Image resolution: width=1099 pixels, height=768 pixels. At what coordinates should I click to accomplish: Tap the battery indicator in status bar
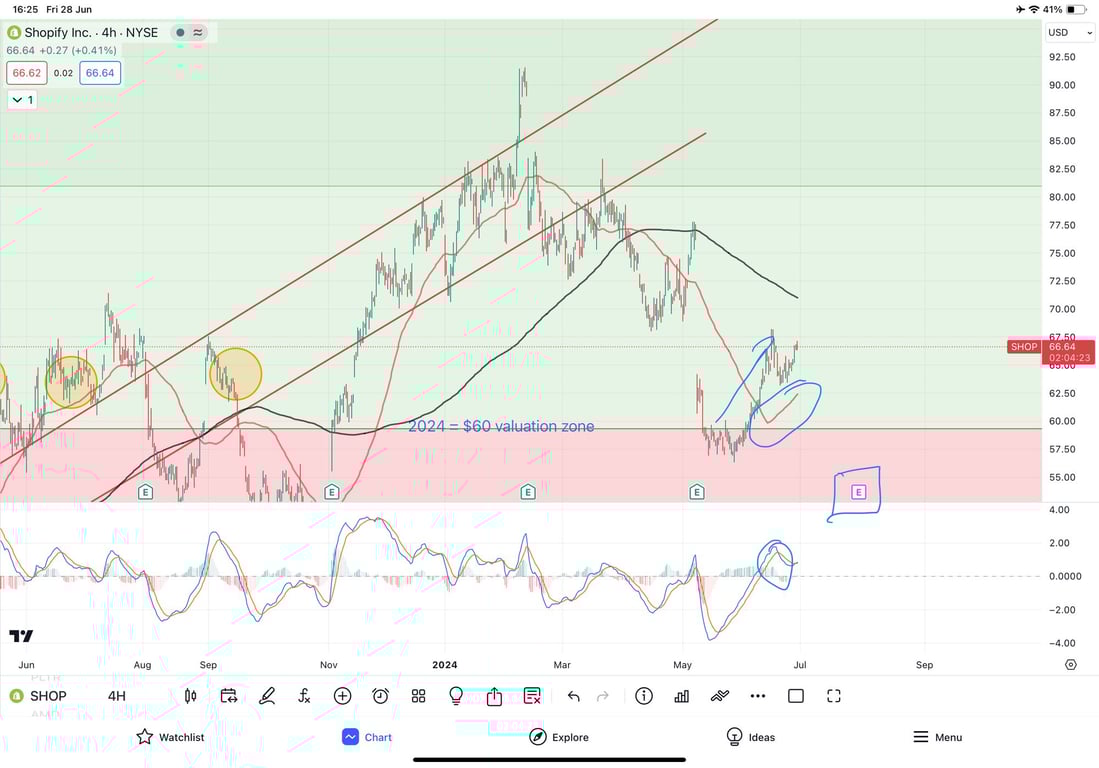point(1076,9)
